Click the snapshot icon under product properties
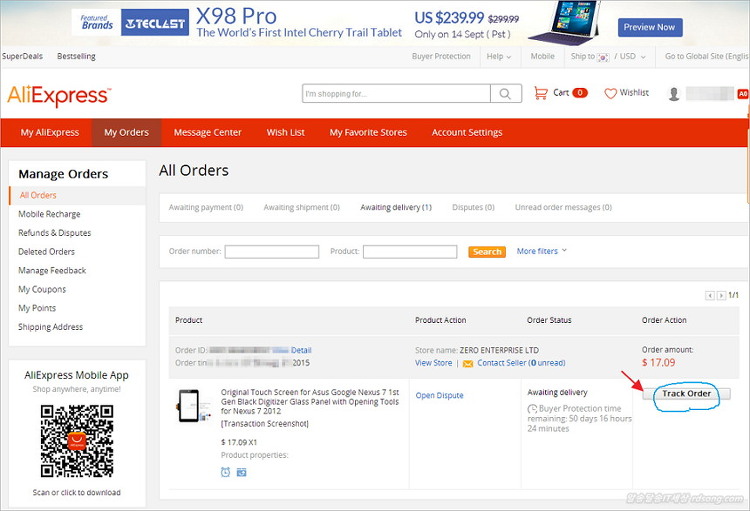 [241, 471]
